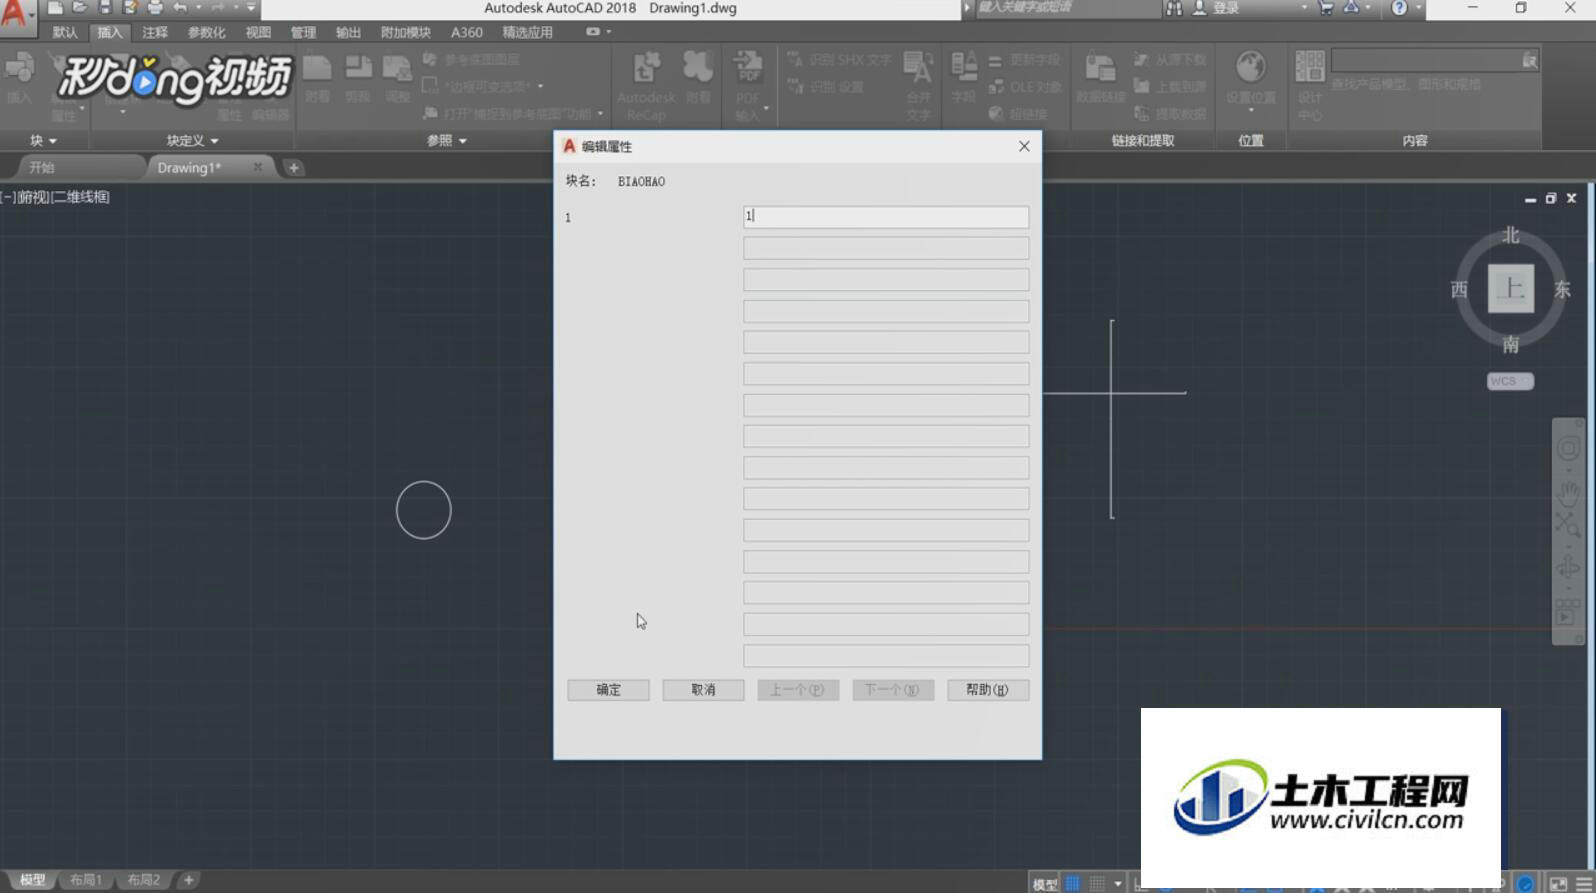Expand the quick access toolbar customize dropdown
The width and height of the screenshot is (1596, 893).
pos(251,8)
